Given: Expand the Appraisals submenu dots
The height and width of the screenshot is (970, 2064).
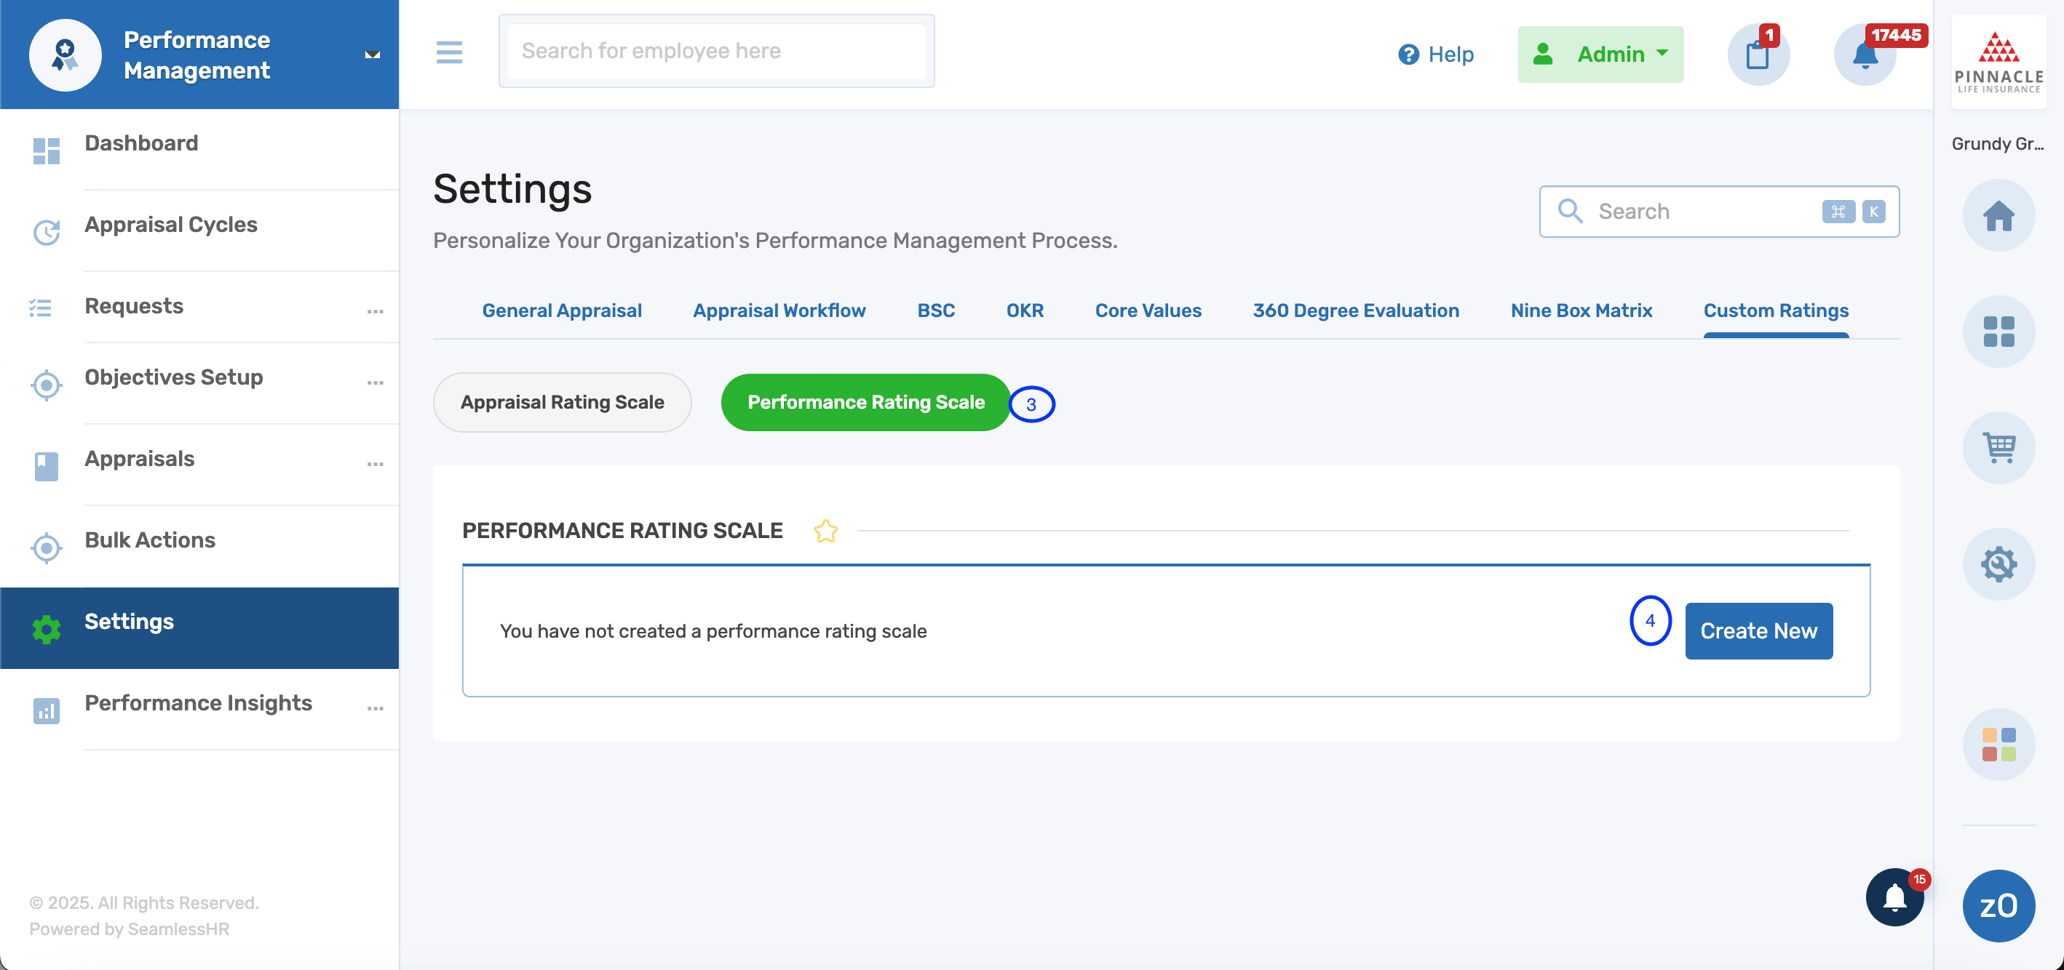Looking at the screenshot, I should 375,464.
